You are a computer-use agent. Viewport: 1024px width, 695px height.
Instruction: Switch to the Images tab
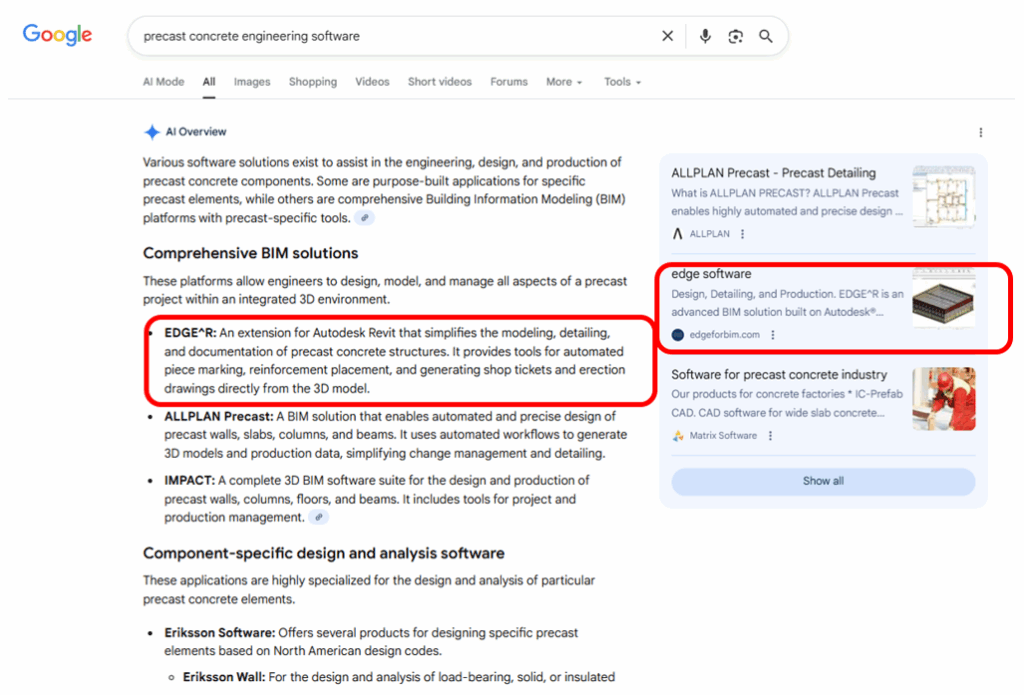point(252,82)
